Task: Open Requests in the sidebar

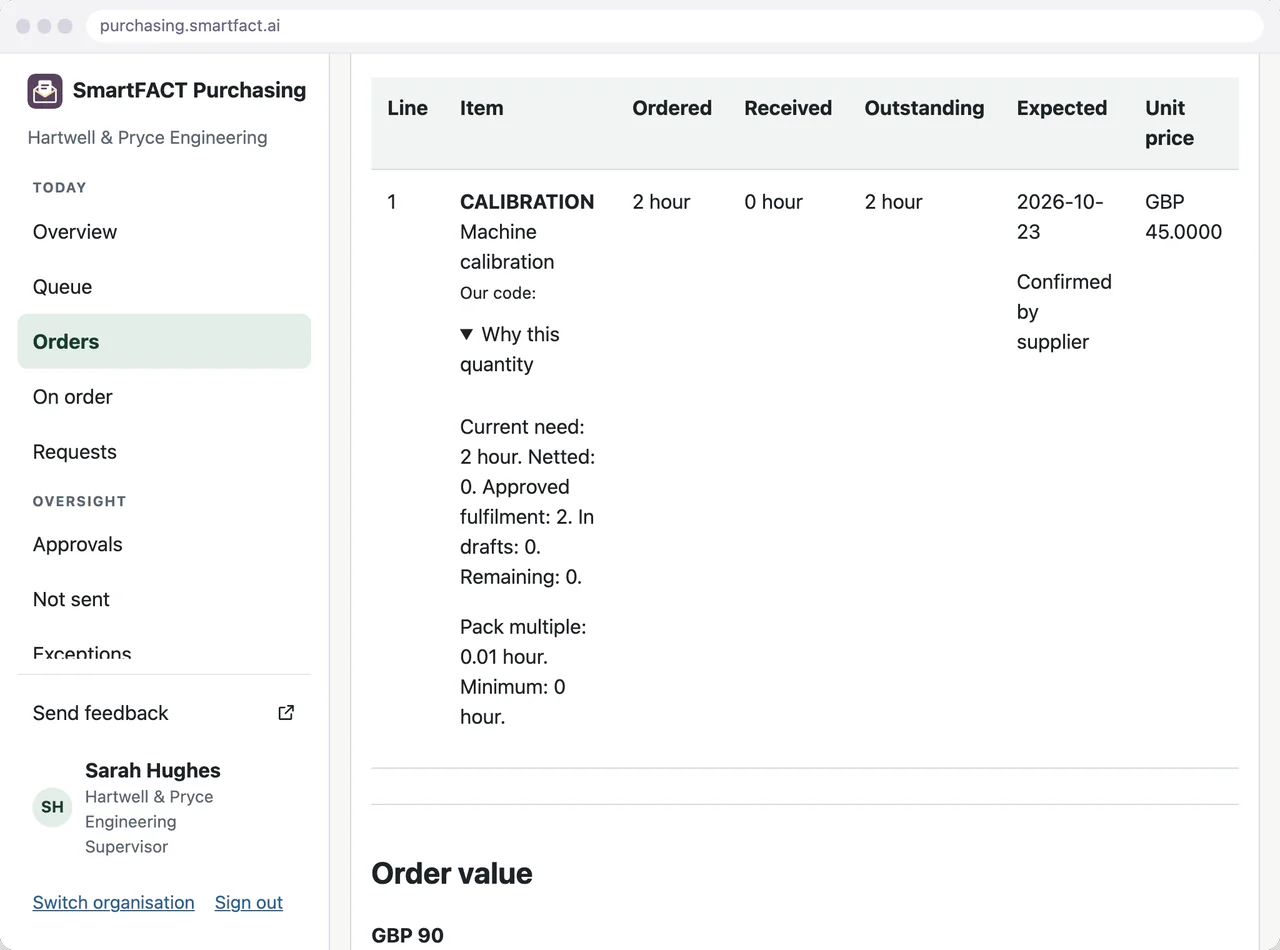Action: [x=164, y=452]
